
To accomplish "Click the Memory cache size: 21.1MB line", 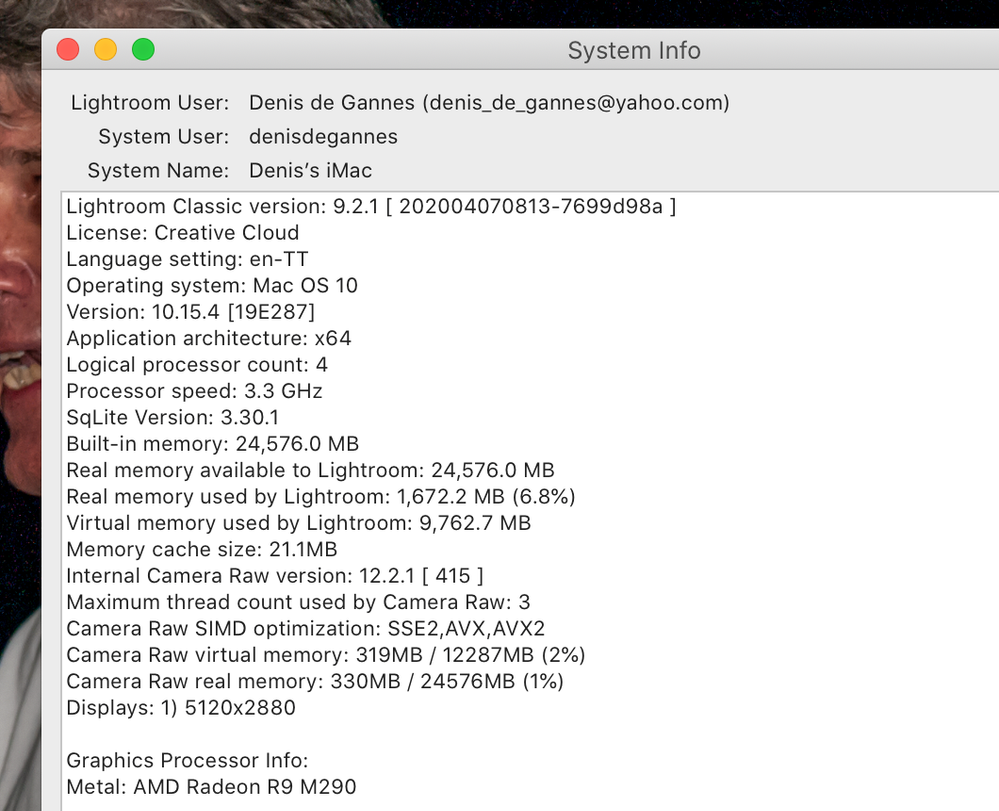I will [x=201, y=549].
